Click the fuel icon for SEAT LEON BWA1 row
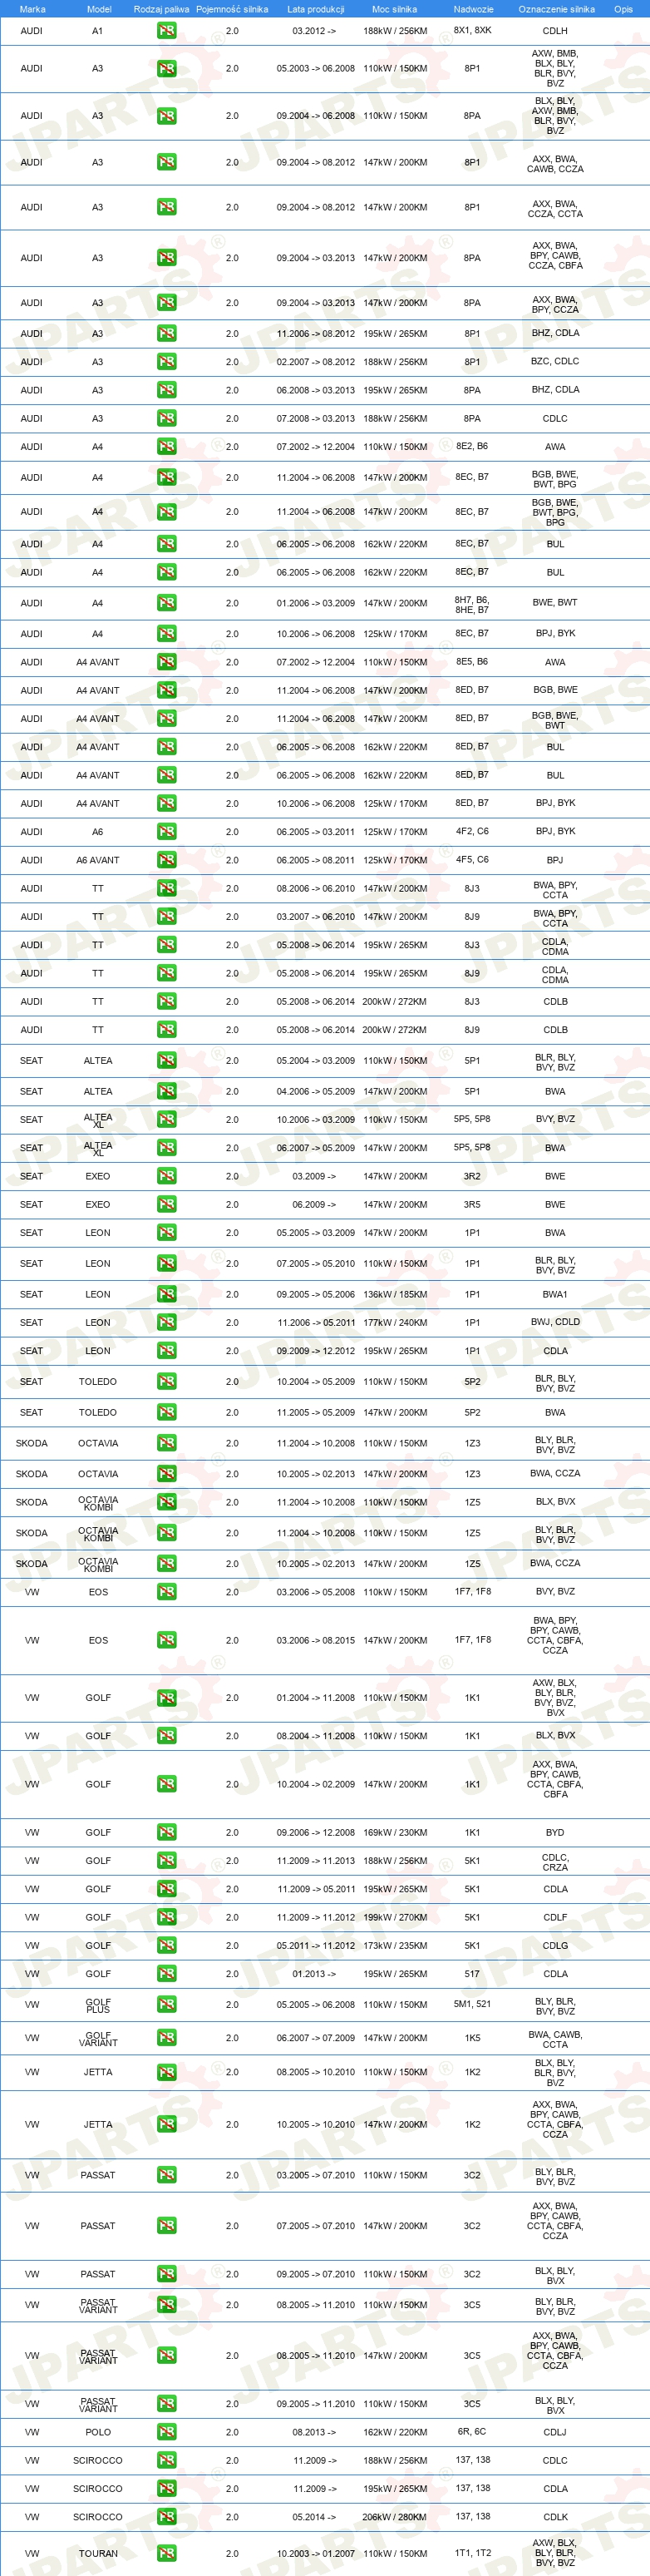Screen dimensions: 650x2576 166,1294
